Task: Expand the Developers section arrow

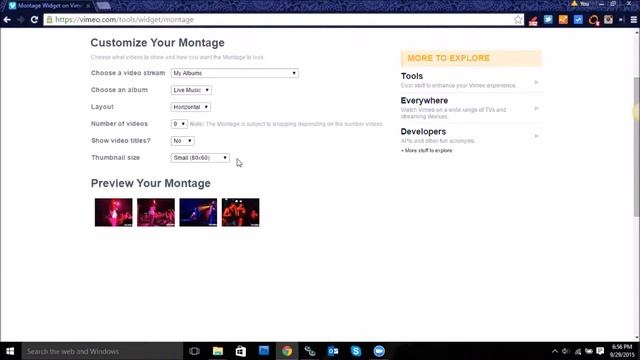Action: pyautogui.click(x=536, y=136)
